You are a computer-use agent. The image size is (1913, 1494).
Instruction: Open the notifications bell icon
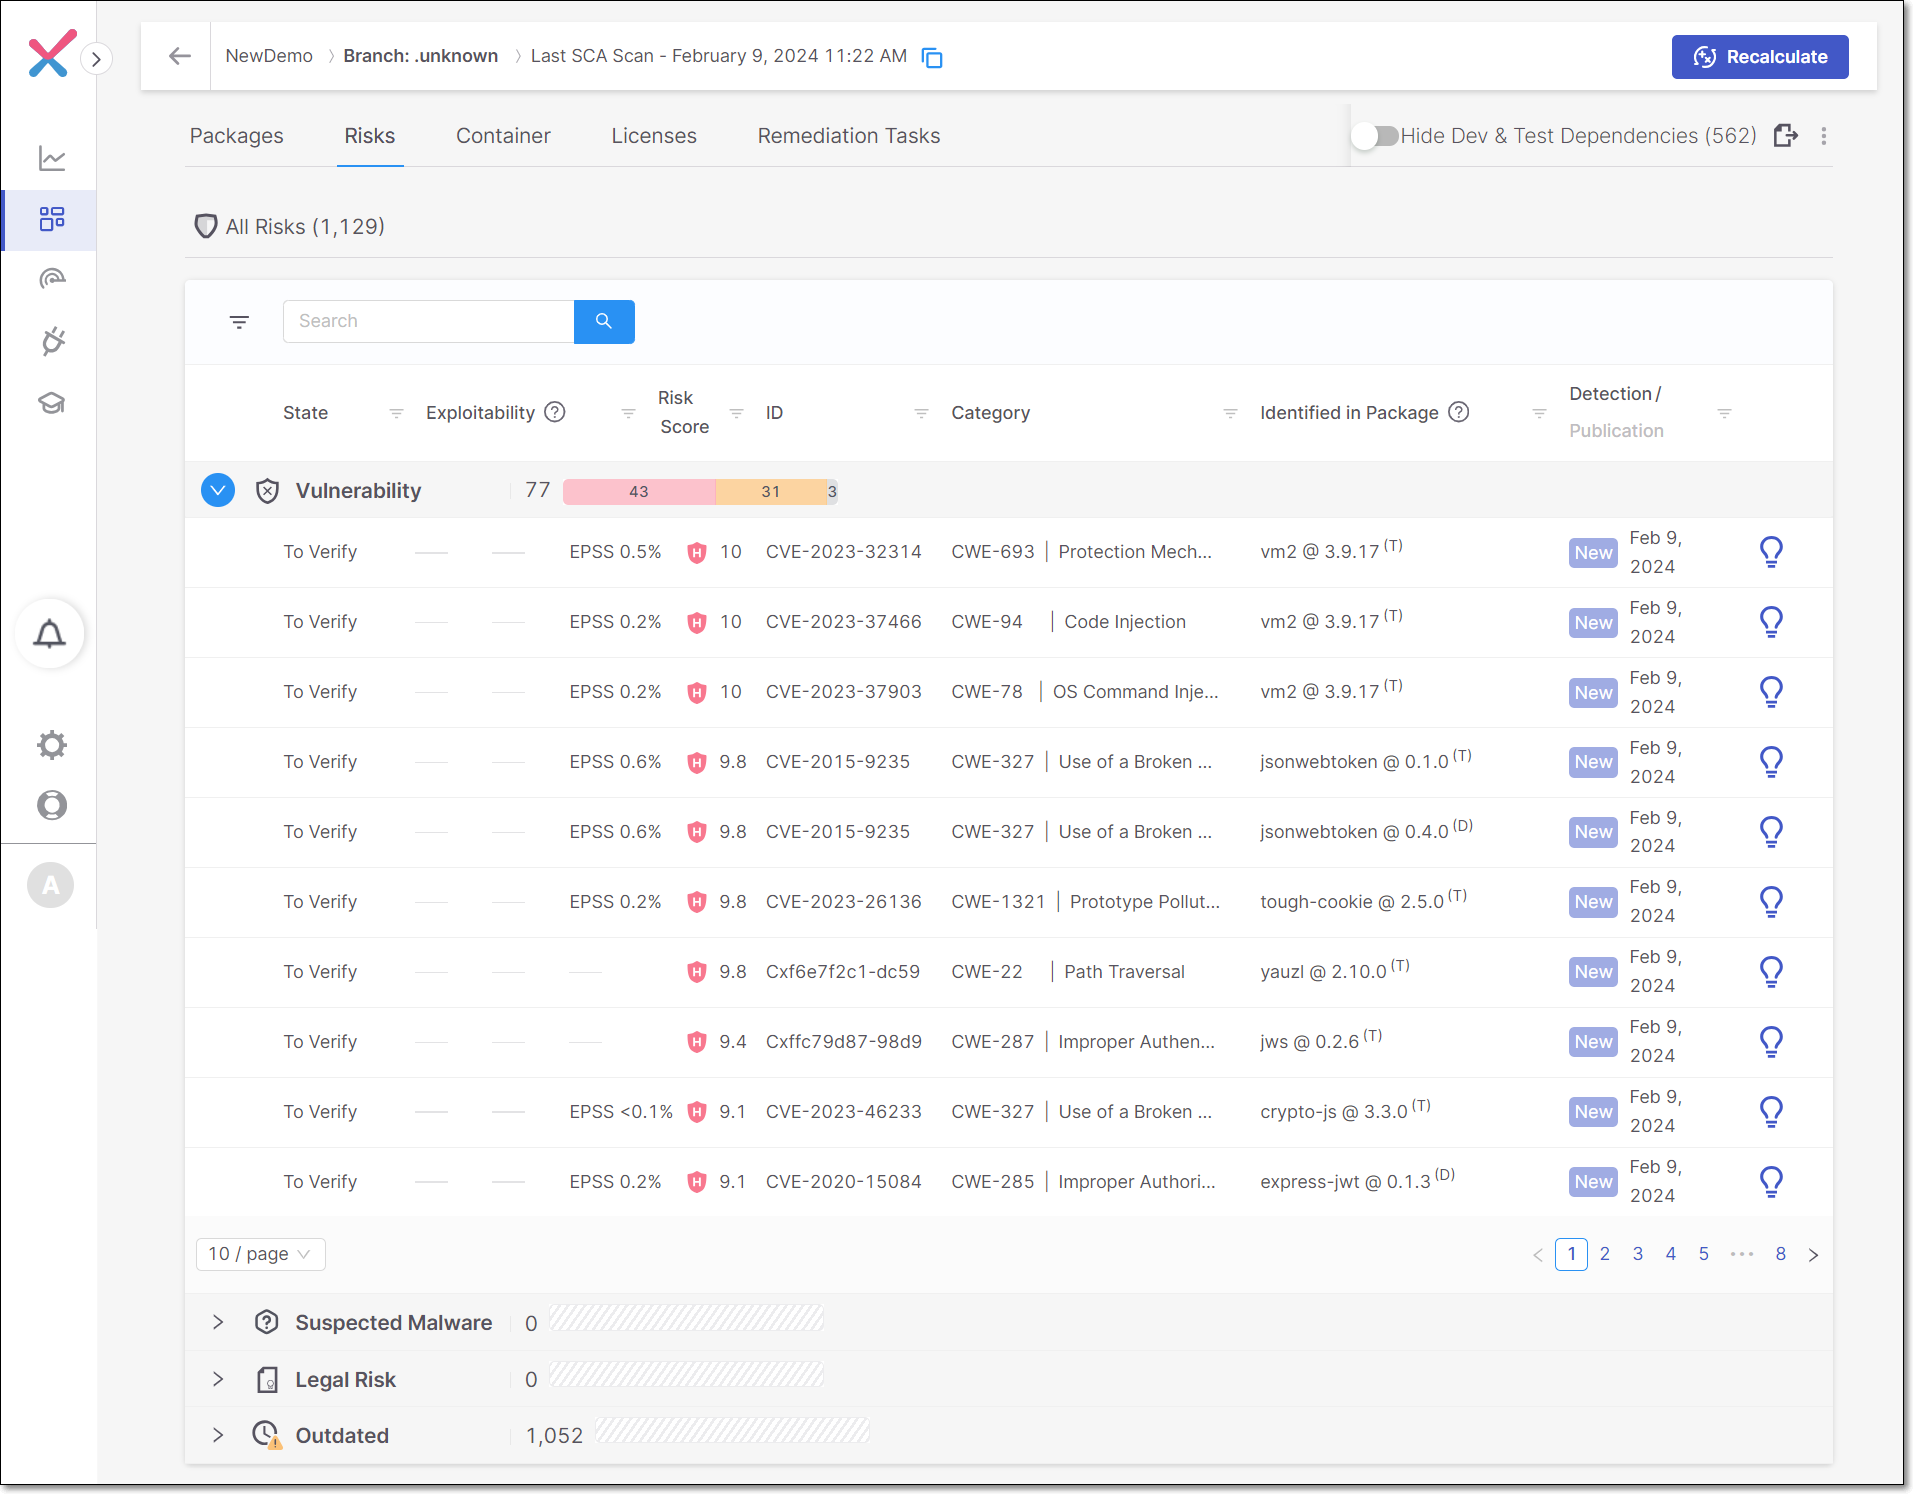pos(50,634)
